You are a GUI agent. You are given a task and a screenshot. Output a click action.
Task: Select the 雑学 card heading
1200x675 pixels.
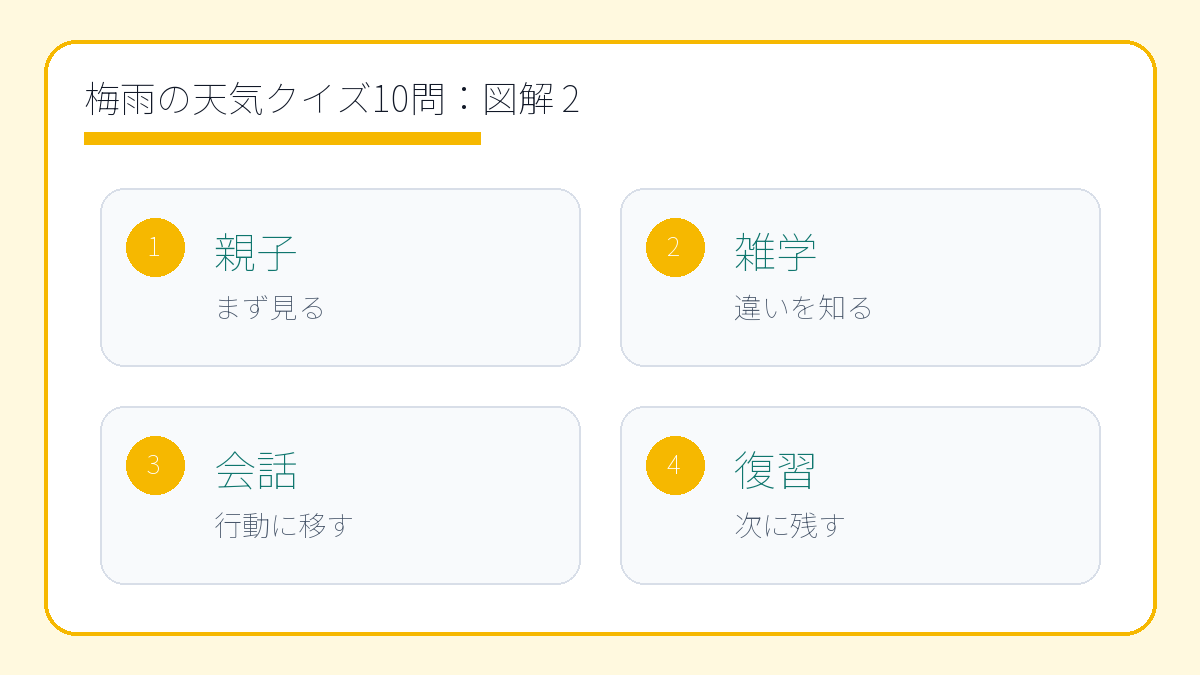[x=776, y=253]
